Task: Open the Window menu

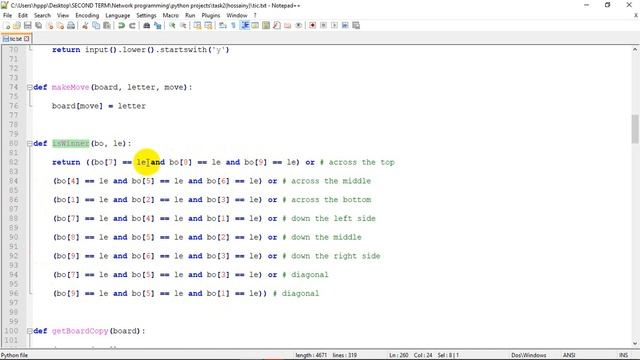Action: (x=237, y=15)
